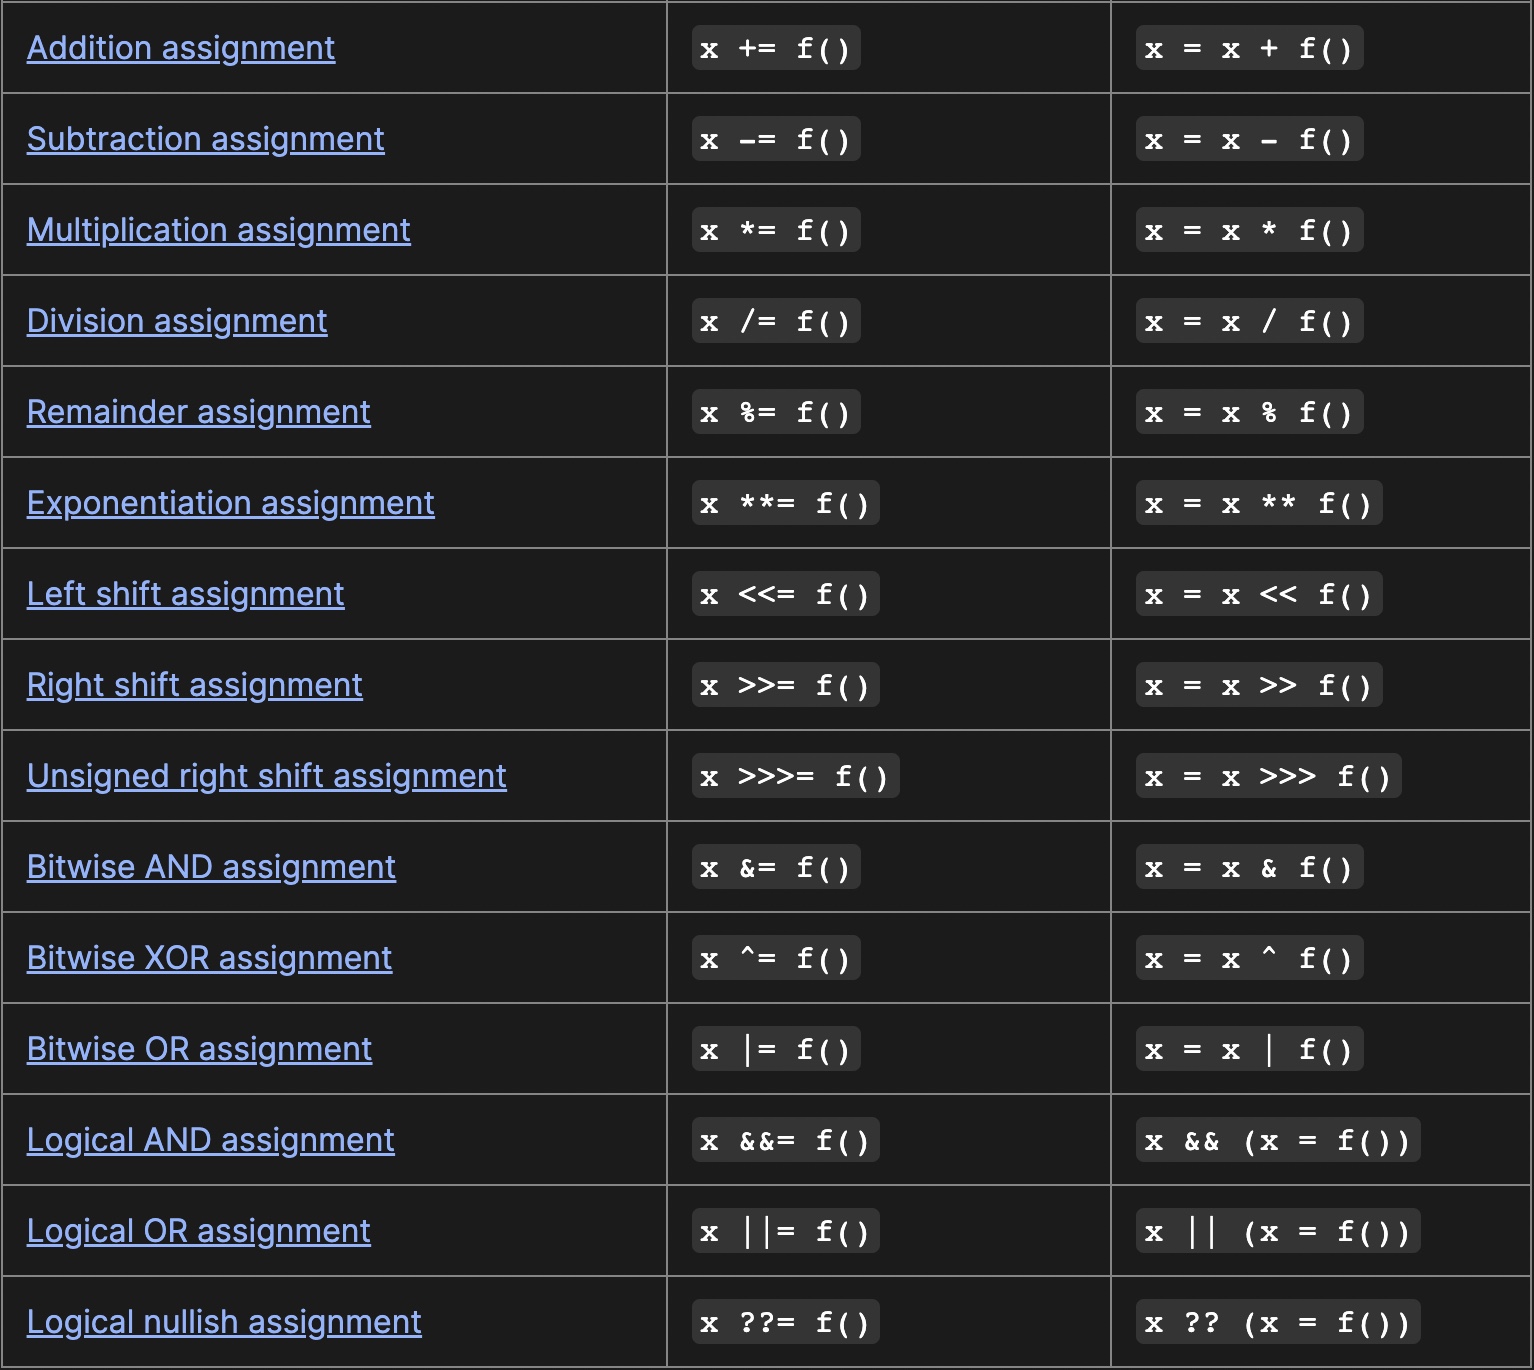Open the Logical nullish assignment link
The image size is (1534, 1370).
point(224,1322)
